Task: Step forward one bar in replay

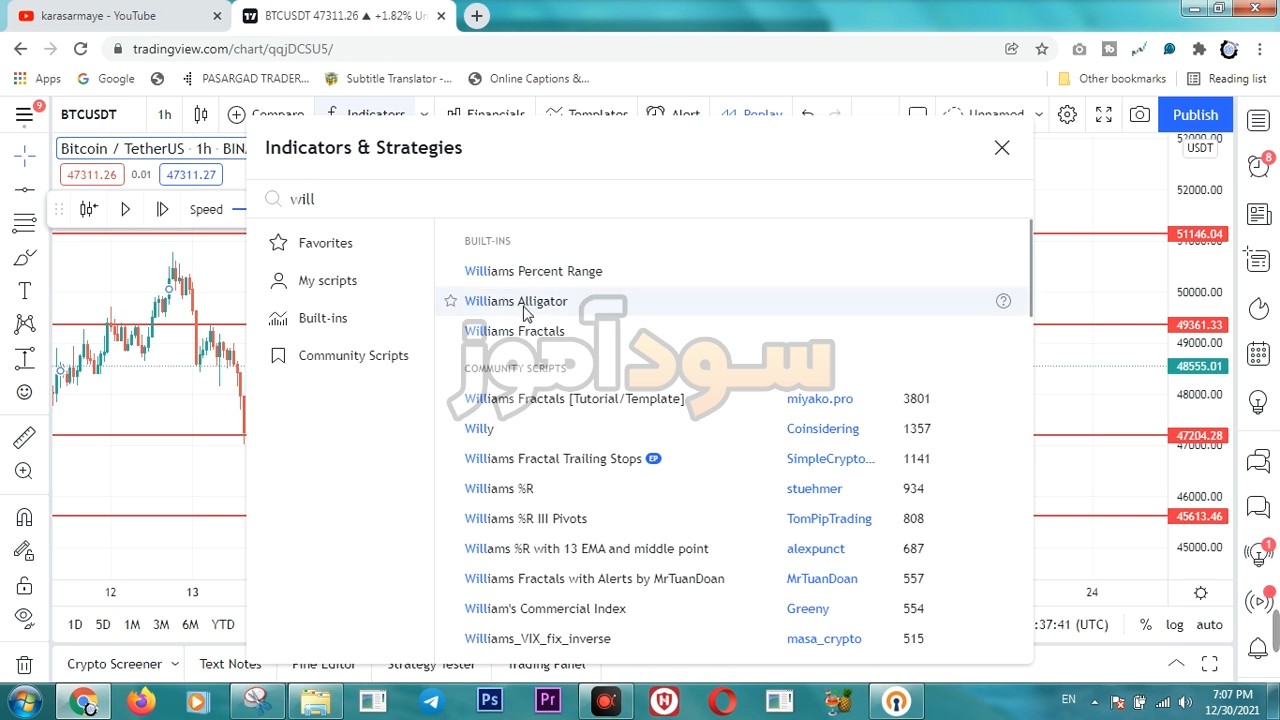Action: point(162,209)
